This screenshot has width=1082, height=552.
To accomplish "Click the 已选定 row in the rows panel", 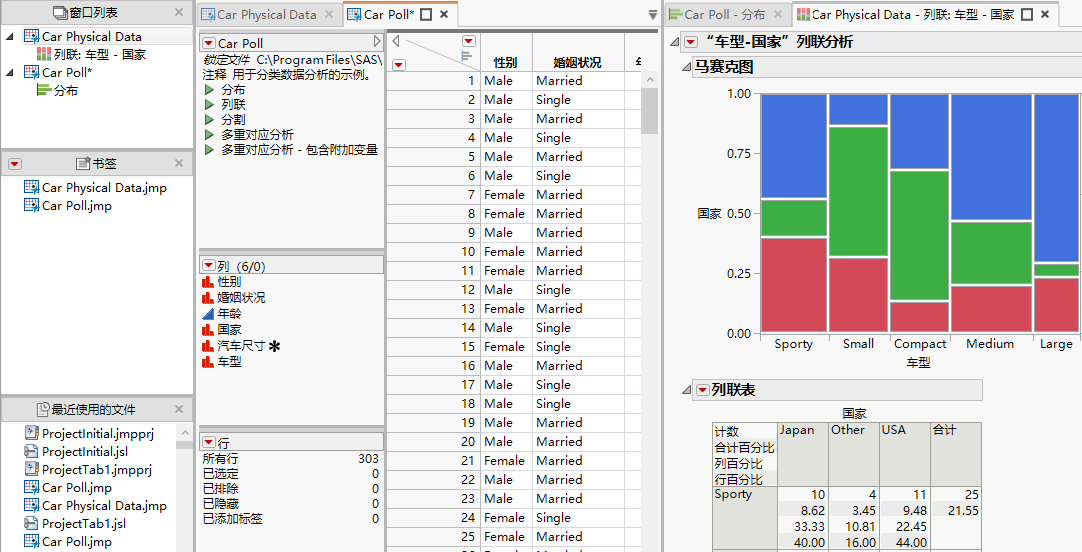I will pyautogui.click(x=291, y=474).
